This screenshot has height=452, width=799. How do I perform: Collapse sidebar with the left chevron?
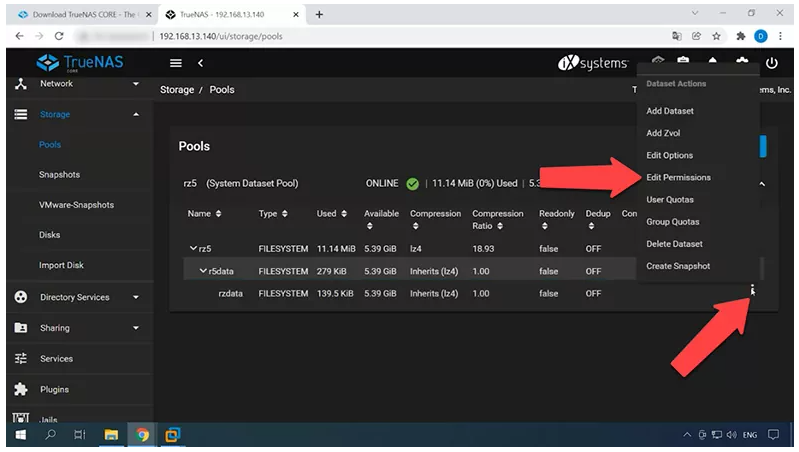(x=200, y=63)
